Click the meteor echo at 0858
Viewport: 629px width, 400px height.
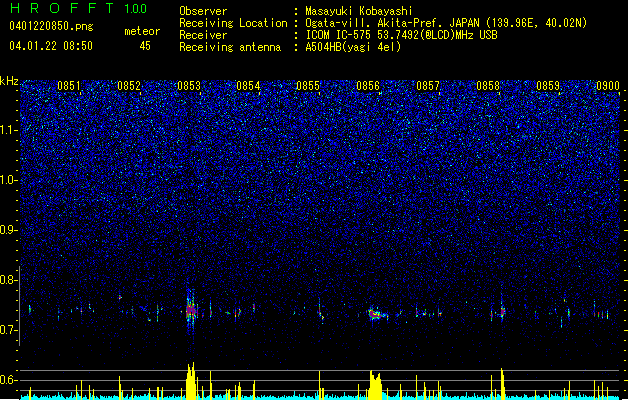pos(501,311)
